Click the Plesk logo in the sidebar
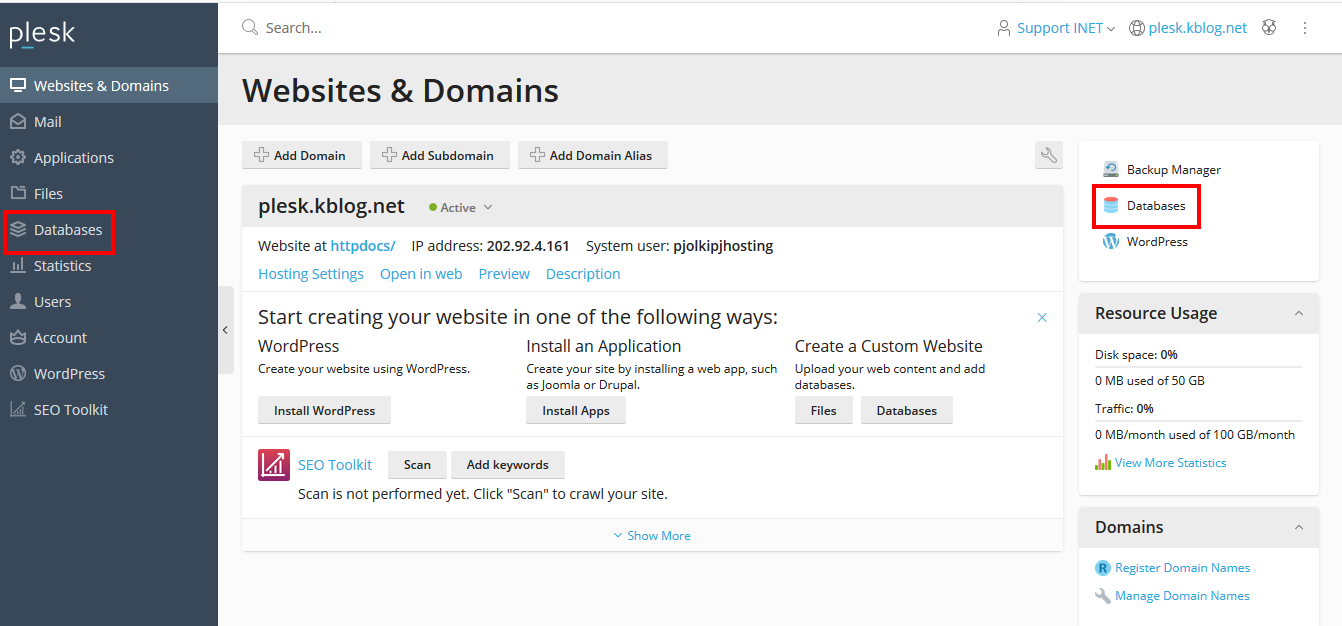Image resolution: width=1342 pixels, height=626 pixels. pos(43,35)
